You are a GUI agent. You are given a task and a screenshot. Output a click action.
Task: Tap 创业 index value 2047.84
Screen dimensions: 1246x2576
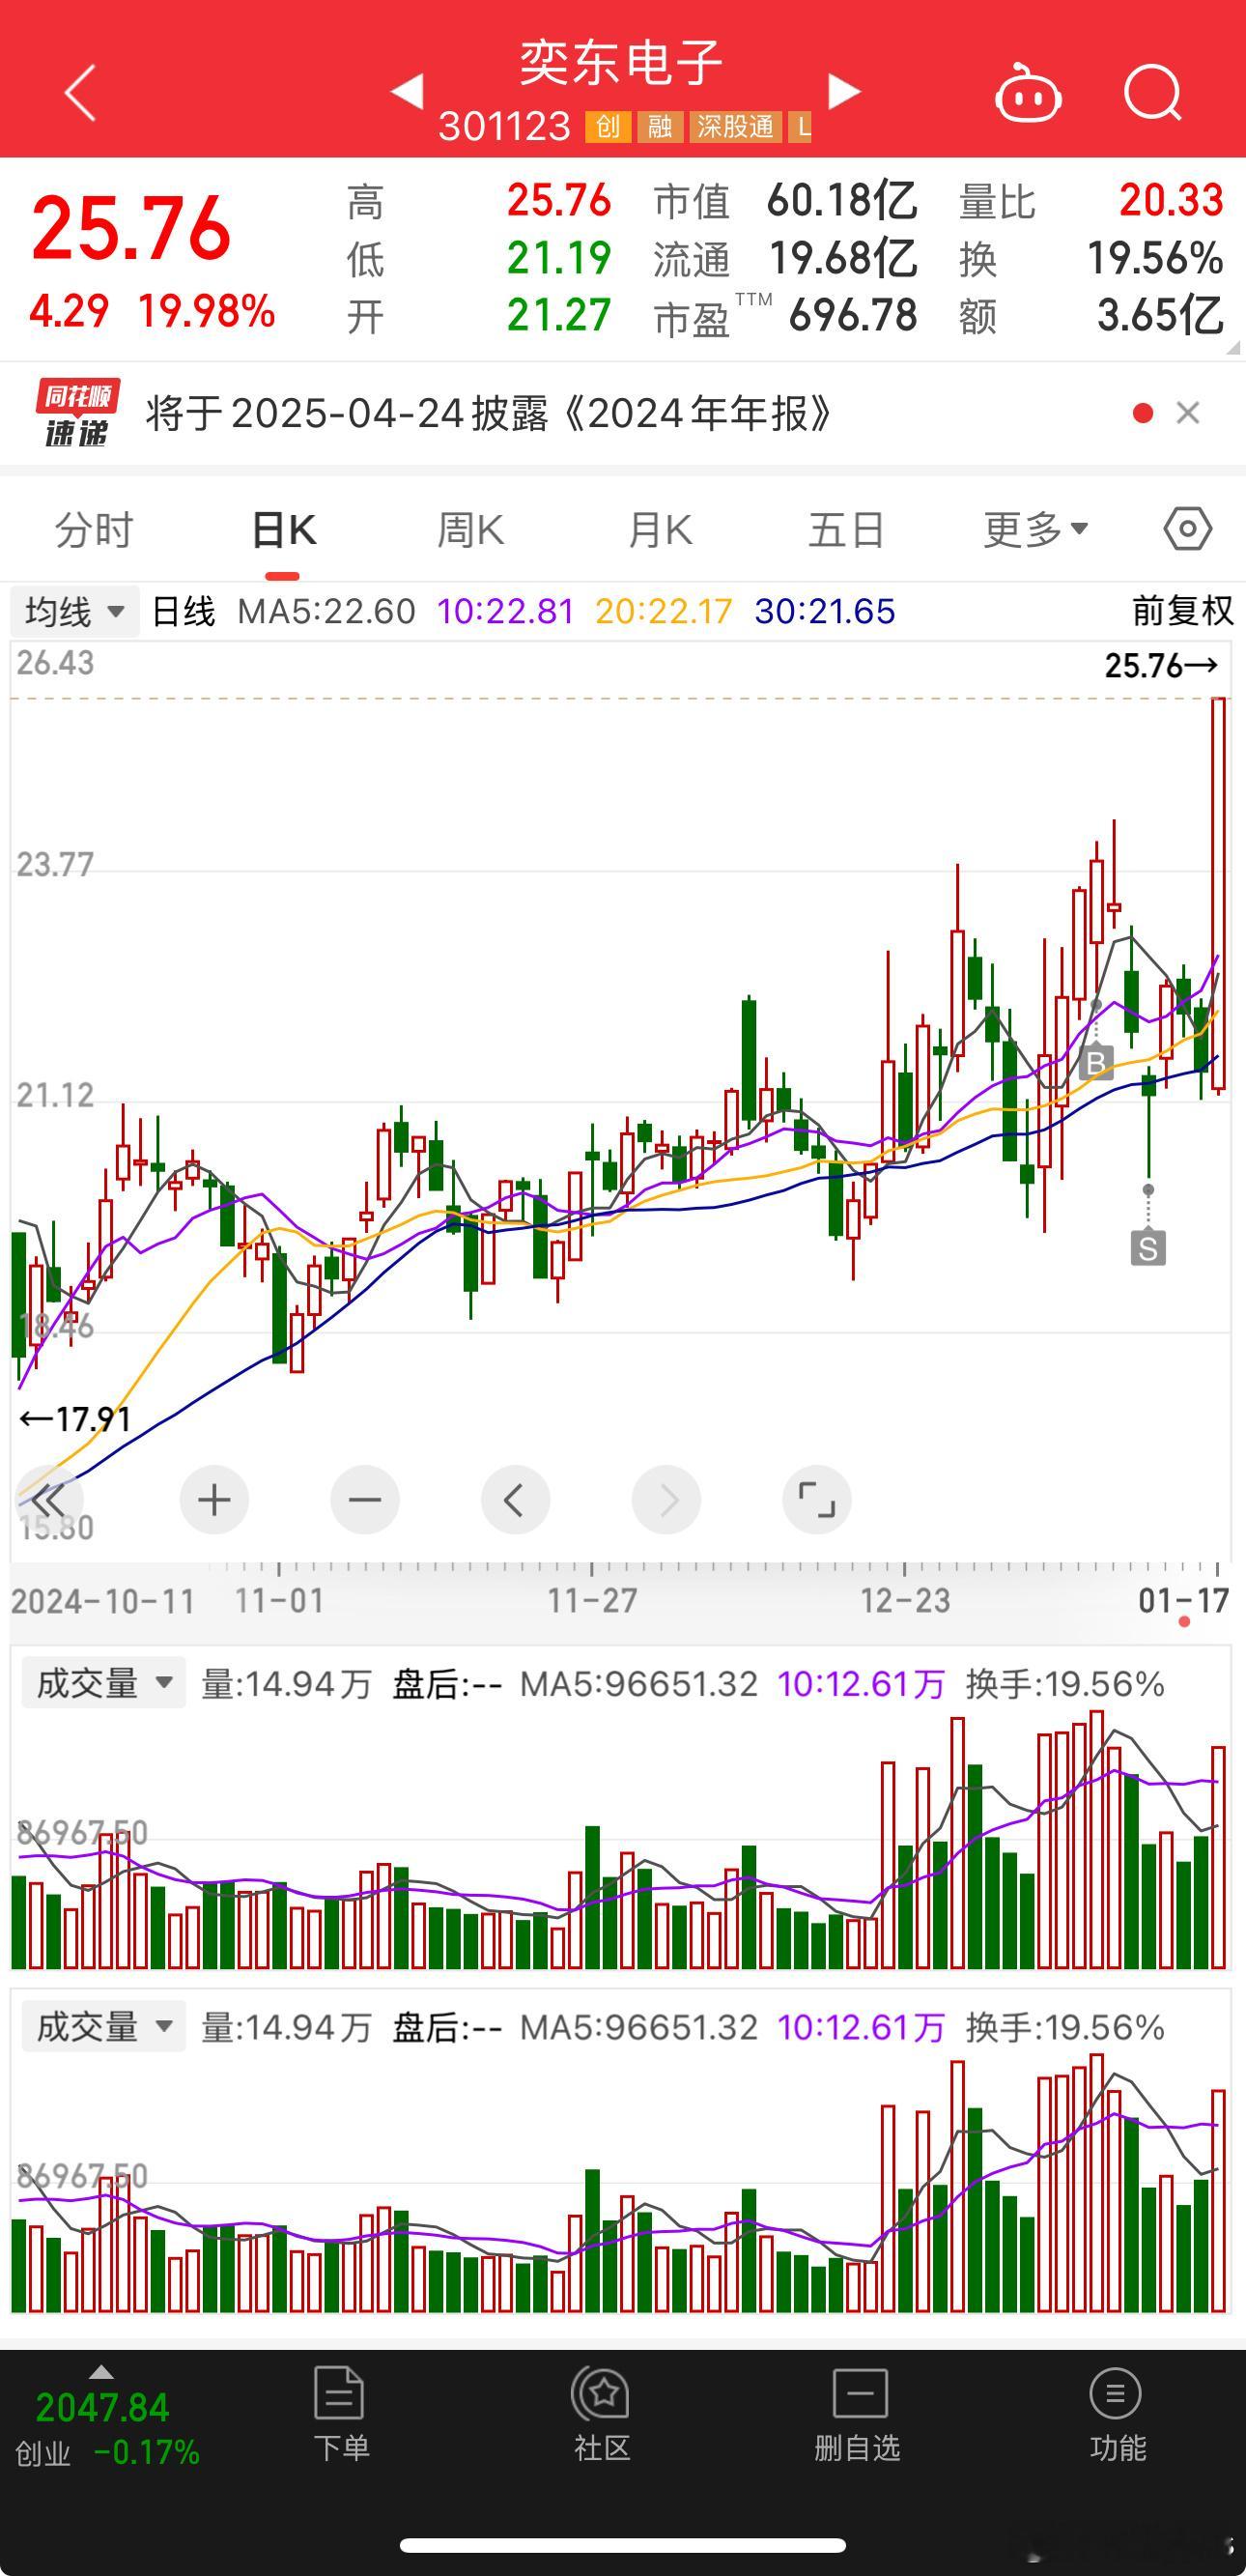[x=102, y=2407]
